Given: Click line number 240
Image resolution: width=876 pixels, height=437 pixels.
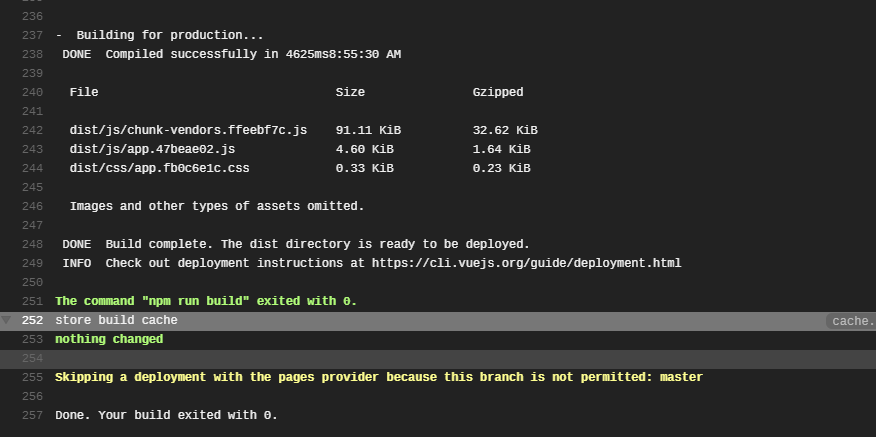Looking at the screenshot, I should (x=32, y=92).
